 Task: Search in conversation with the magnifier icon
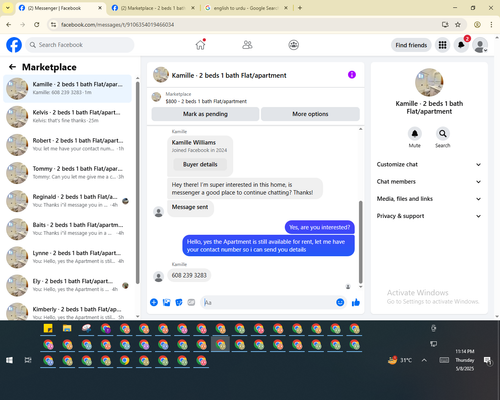tap(442, 134)
